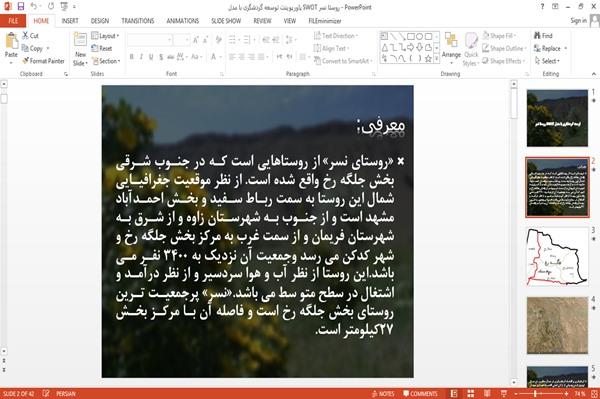Screen dimensions: 600x399
Task: Switch to the TRANSITIONS tab
Action: pyautogui.click(x=138, y=21)
